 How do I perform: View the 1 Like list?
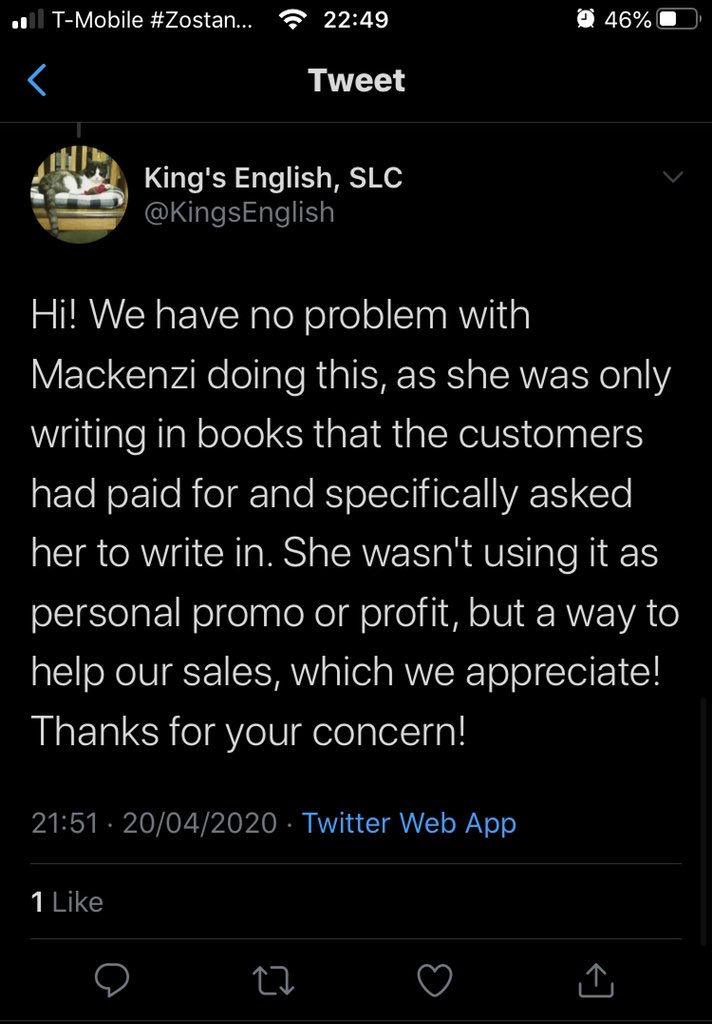(x=67, y=902)
